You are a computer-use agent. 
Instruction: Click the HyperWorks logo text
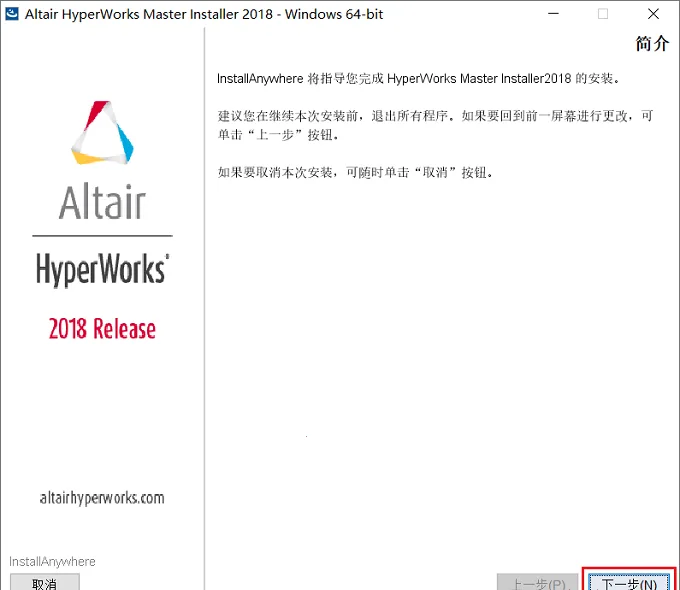pyautogui.click(x=102, y=269)
